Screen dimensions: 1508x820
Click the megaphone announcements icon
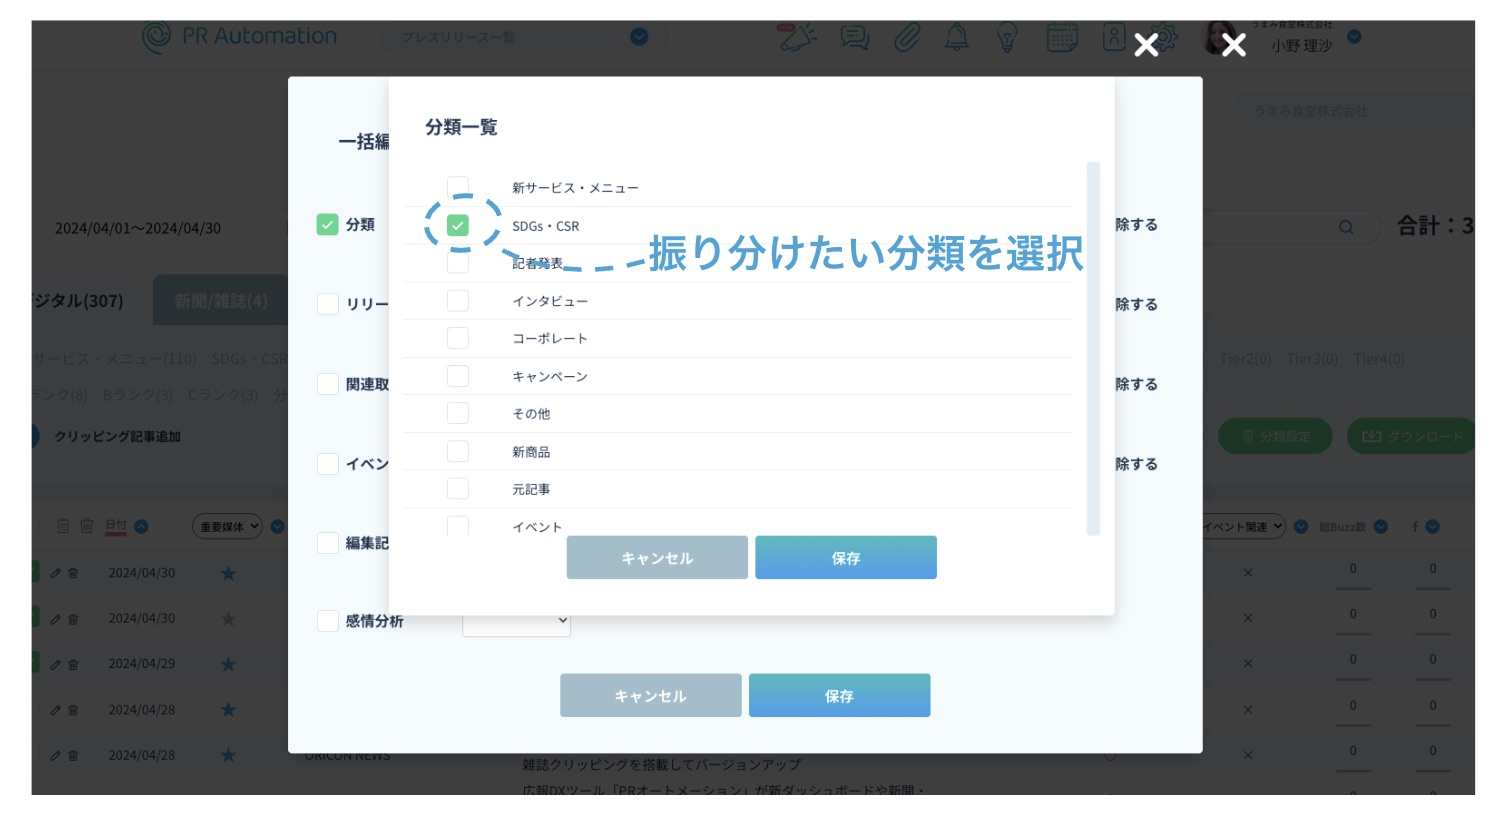click(x=798, y=38)
